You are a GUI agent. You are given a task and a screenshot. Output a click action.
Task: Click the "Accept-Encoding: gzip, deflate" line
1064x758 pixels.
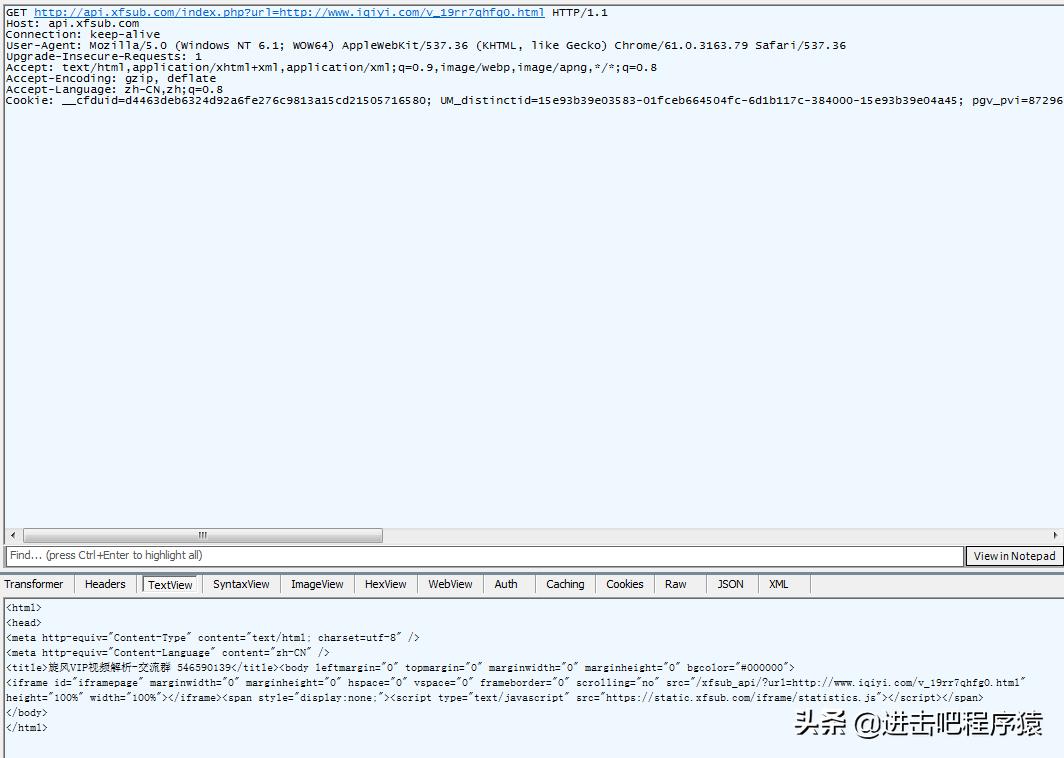point(111,78)
